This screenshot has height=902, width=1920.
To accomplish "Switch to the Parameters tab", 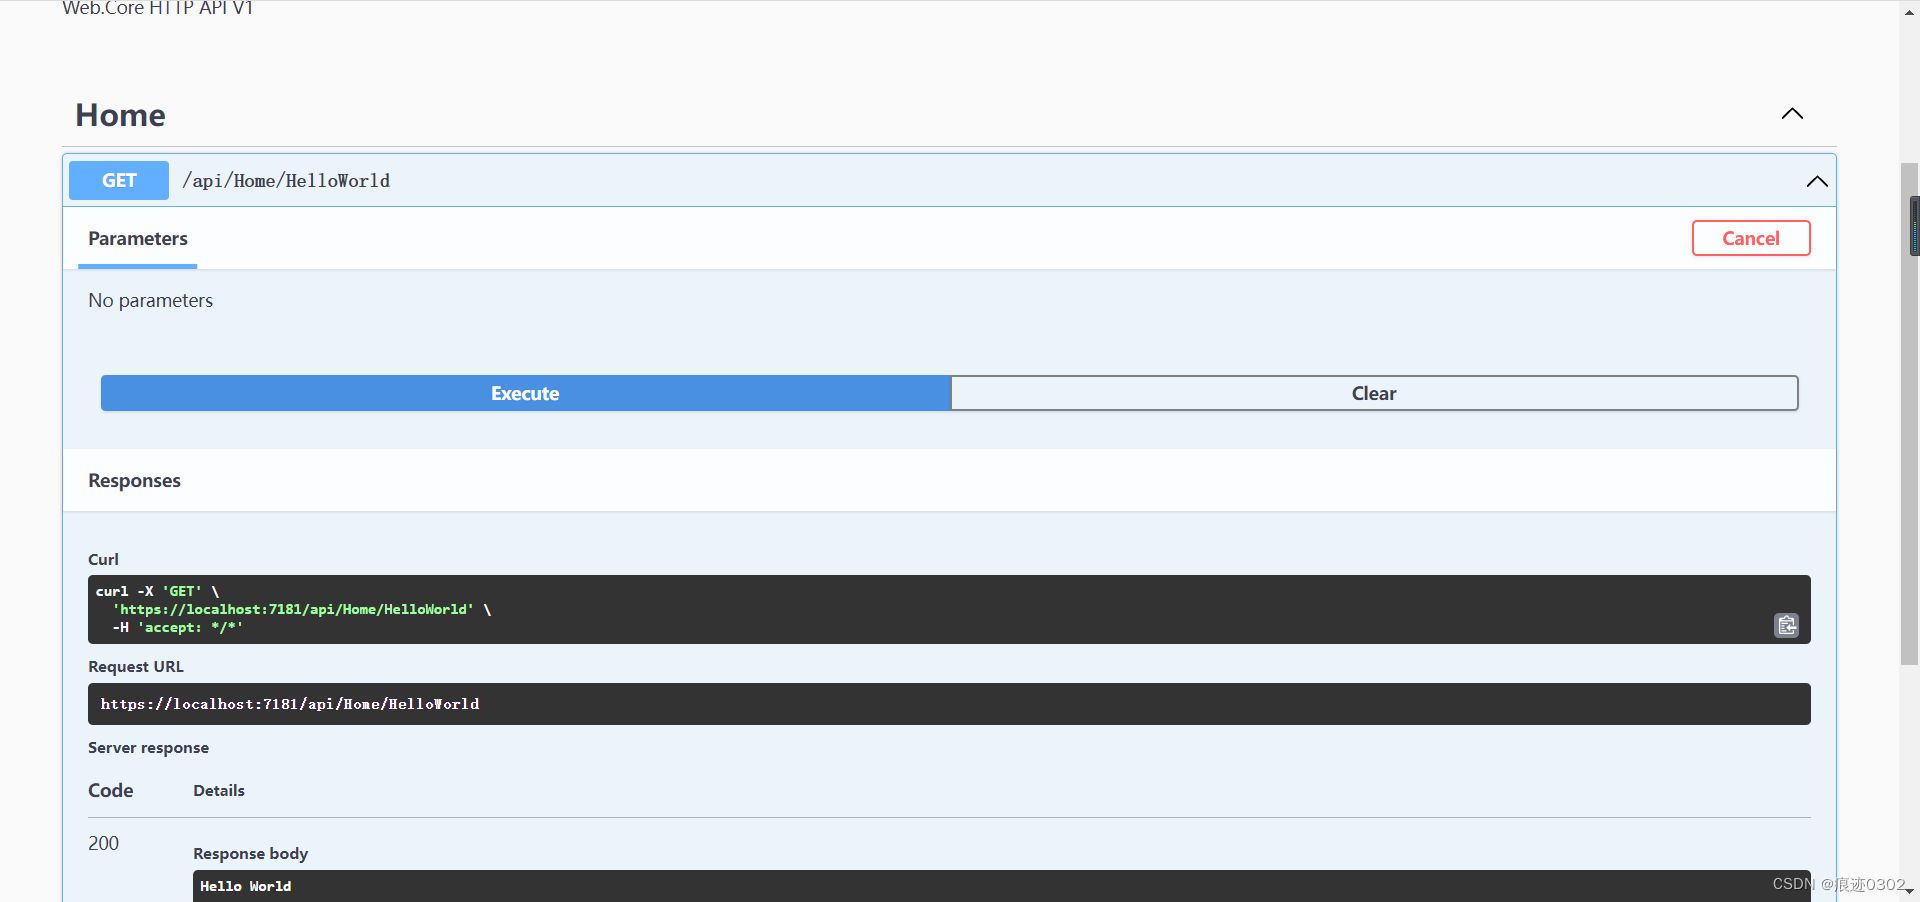I will click(x=137, y=238).
